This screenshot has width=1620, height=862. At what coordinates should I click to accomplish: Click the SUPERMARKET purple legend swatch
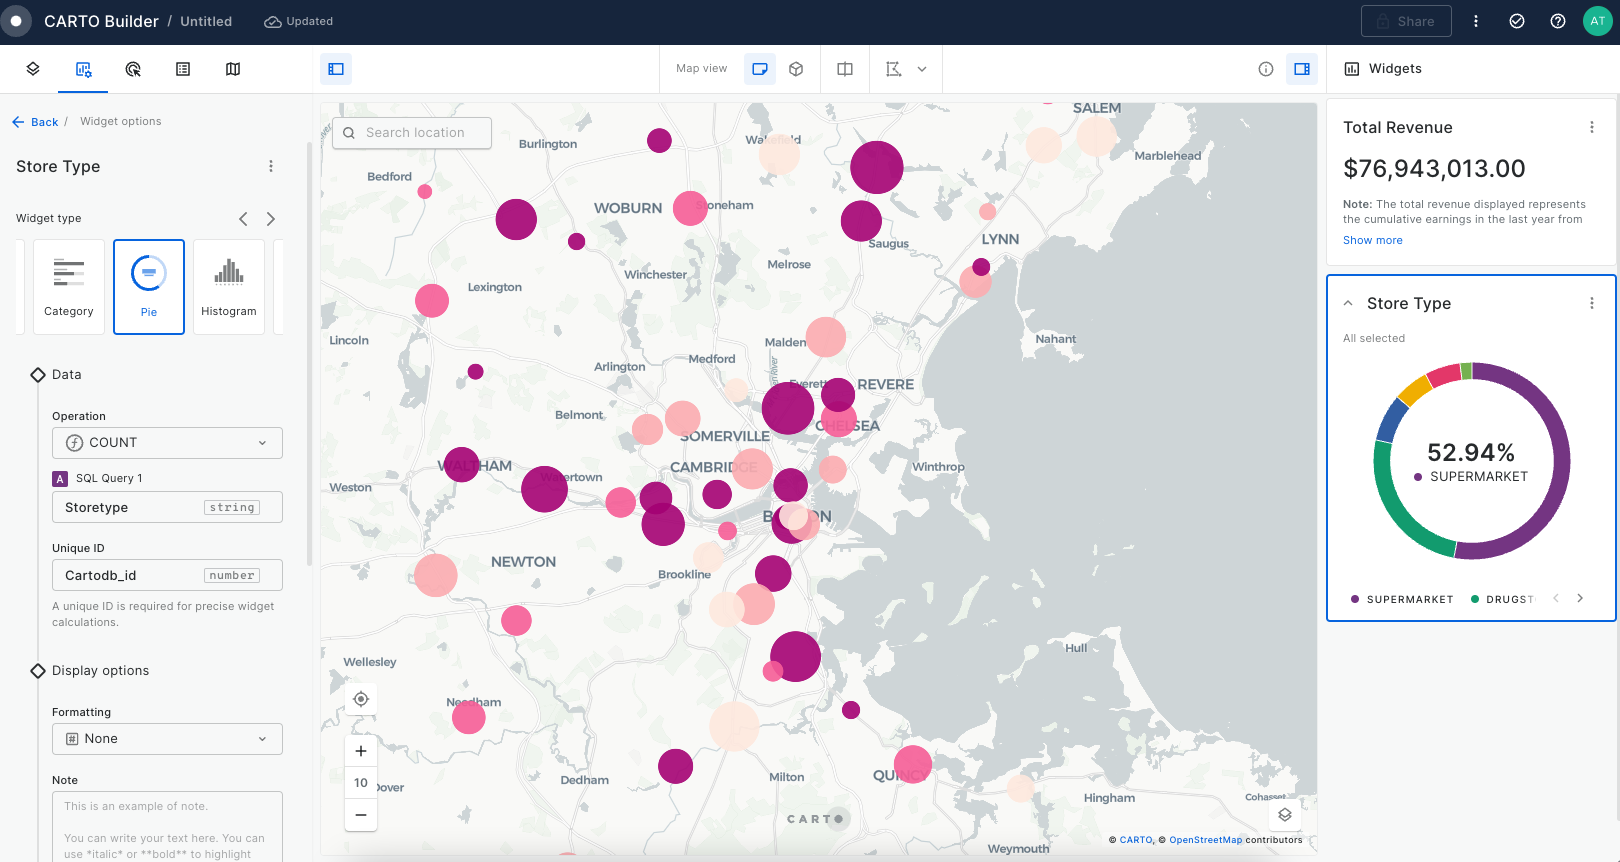pyautogui.click(x=1355, y=599)
